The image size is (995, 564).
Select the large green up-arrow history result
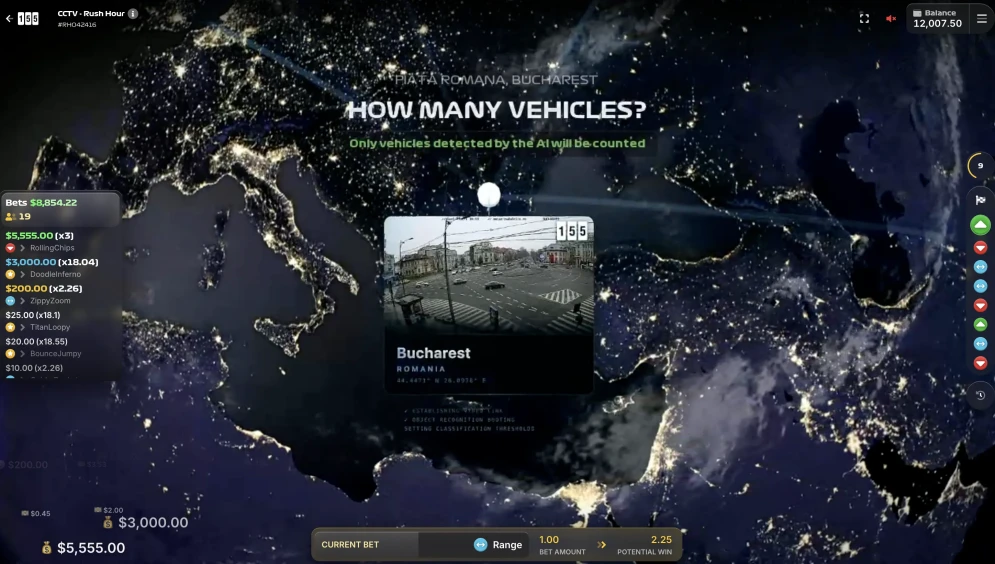click(x=980, y=225)
